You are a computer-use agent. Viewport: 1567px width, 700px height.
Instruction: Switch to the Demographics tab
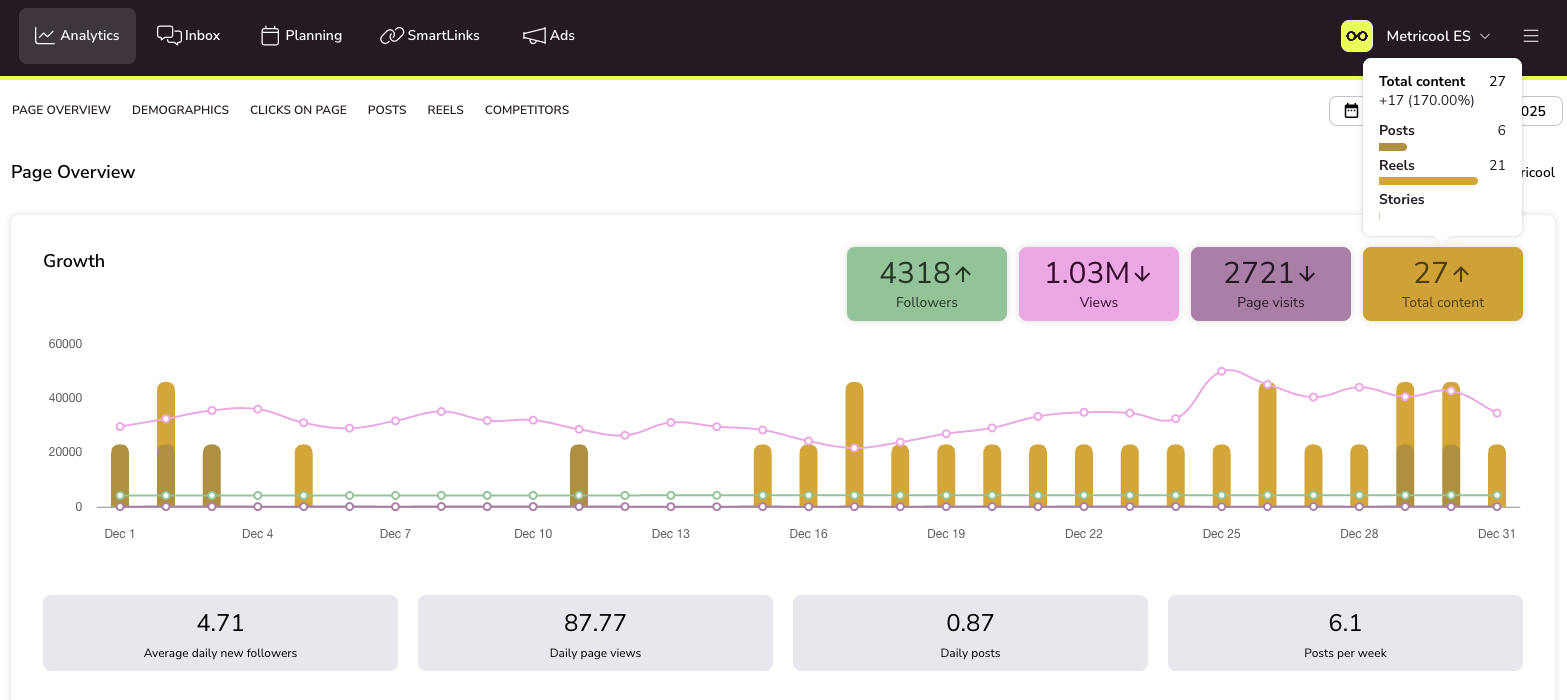pos(180,110)
